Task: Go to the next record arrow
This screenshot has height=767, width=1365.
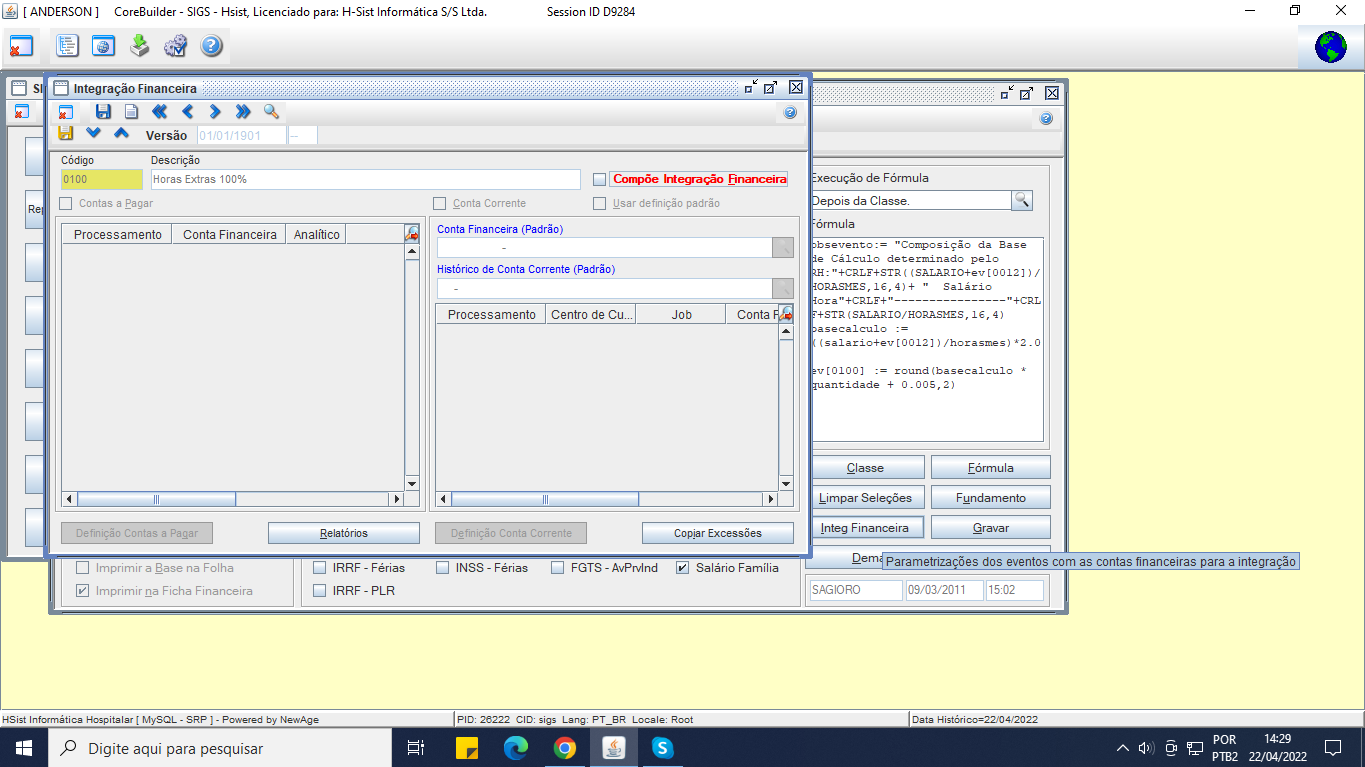Action: (215, 112)
